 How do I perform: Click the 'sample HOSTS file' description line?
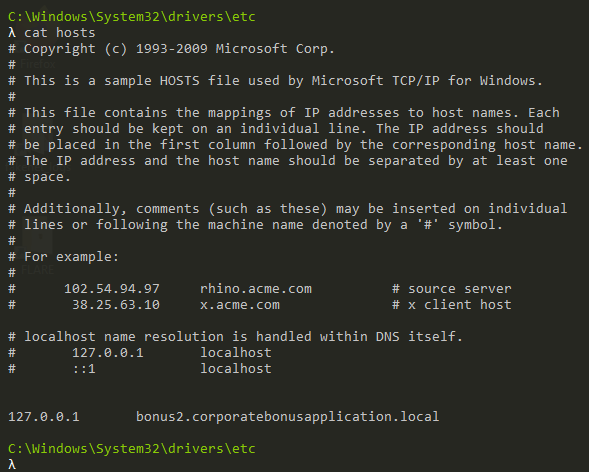[x=275, y=81]
